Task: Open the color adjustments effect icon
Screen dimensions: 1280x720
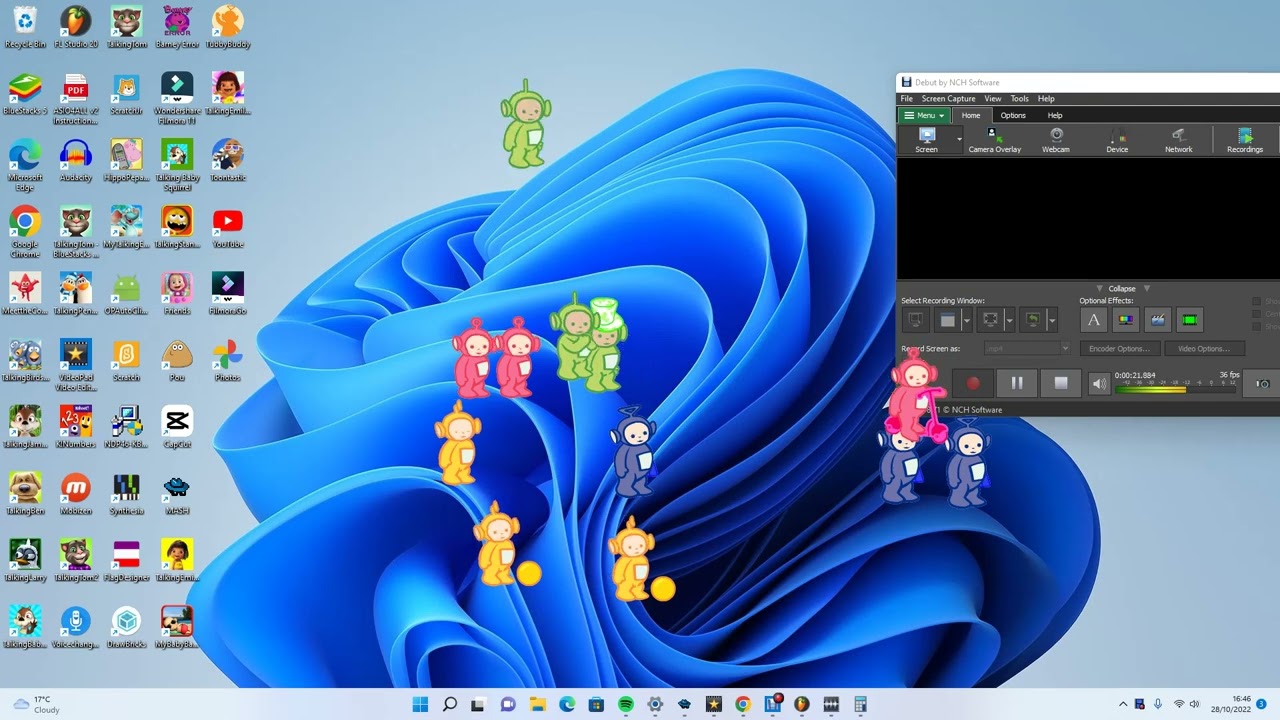Action: (1126, 320)
